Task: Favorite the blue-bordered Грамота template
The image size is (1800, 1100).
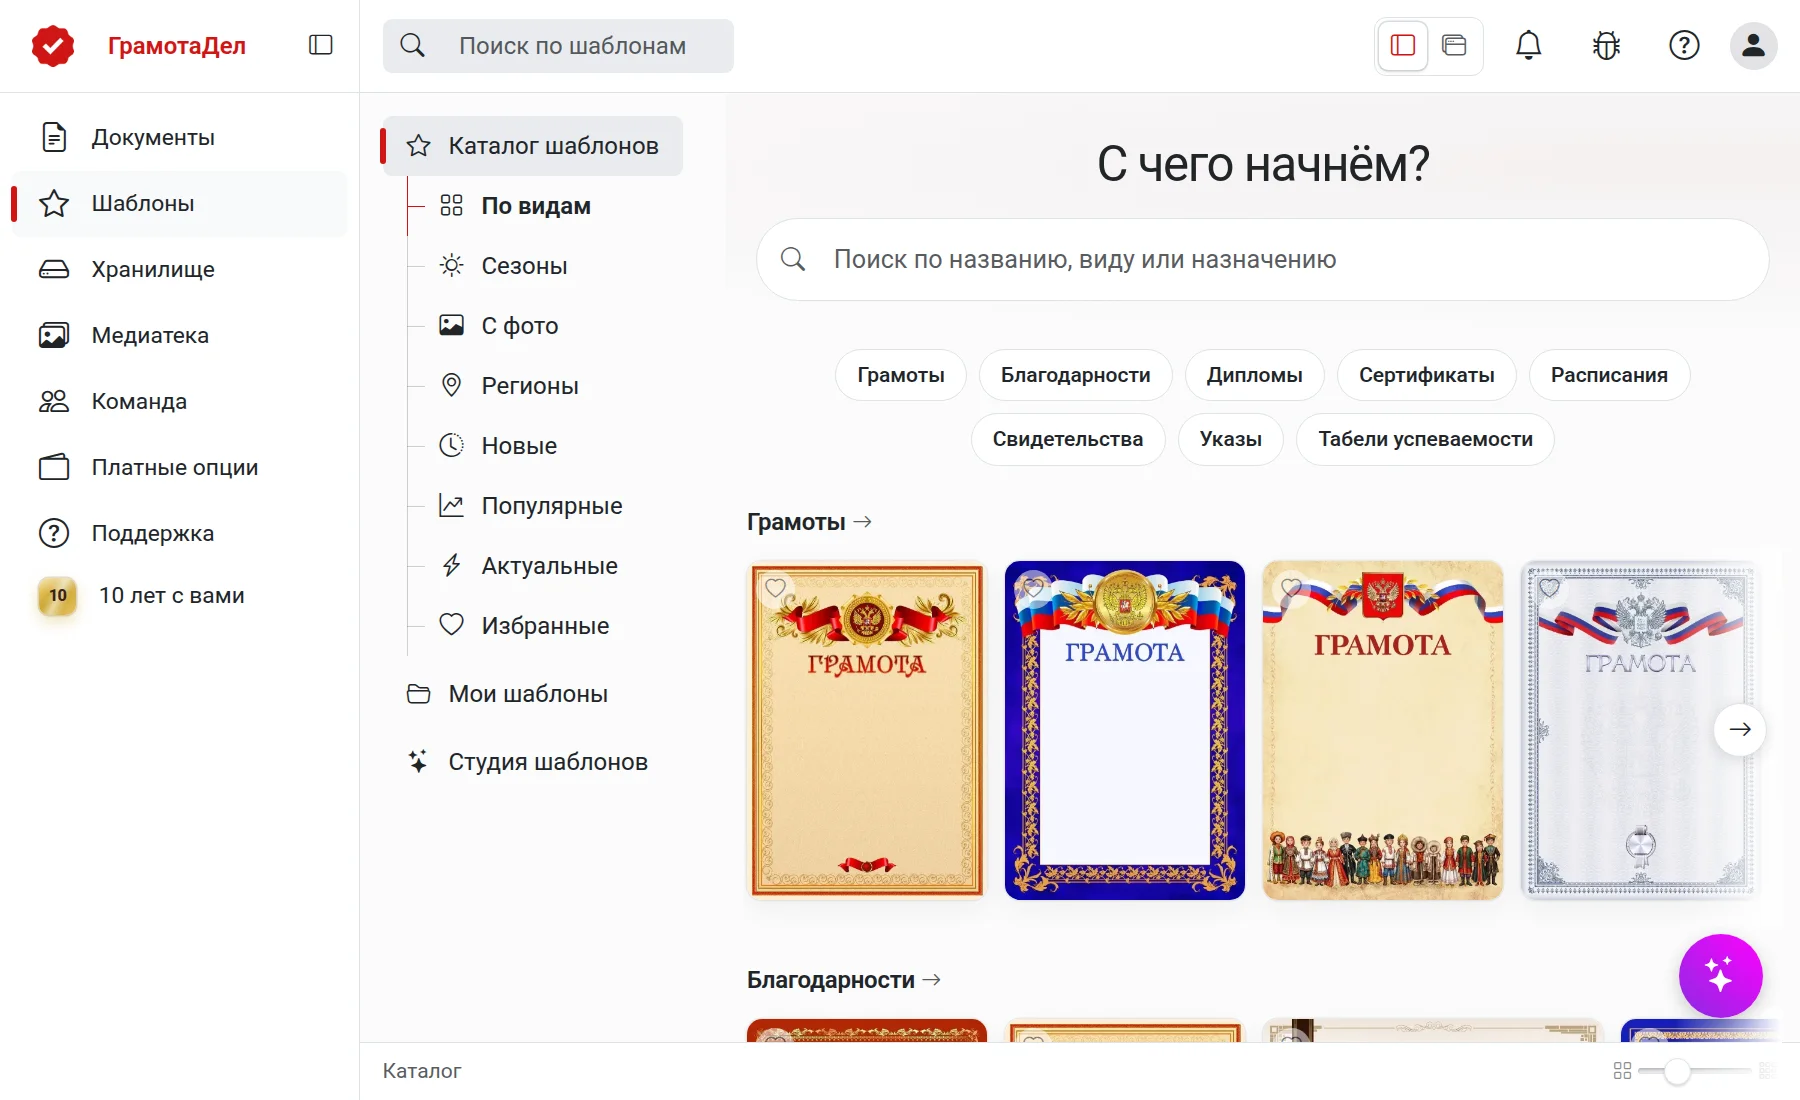Action: tap(1033, 586)
